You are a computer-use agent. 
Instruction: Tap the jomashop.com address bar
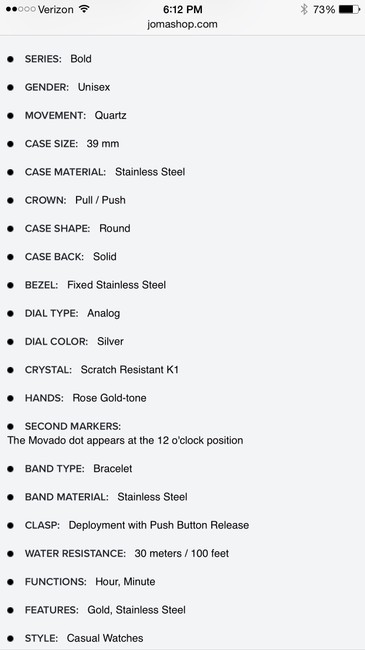coord(182,24)
